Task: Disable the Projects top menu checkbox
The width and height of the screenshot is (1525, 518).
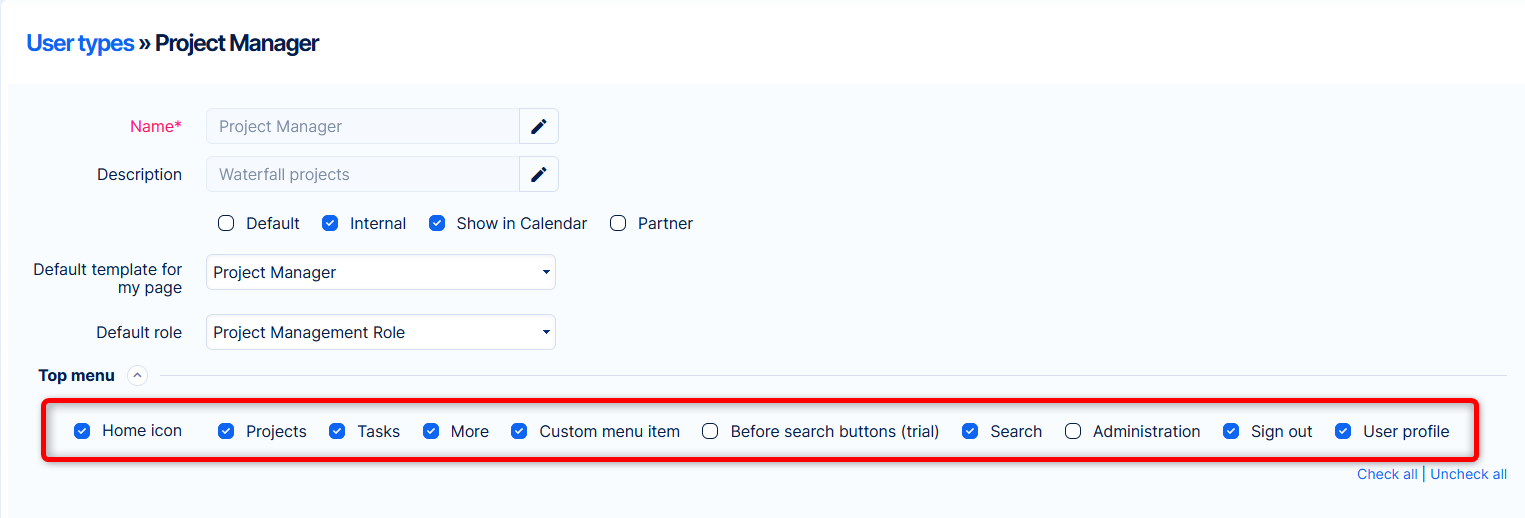Action: click(226, 431)
